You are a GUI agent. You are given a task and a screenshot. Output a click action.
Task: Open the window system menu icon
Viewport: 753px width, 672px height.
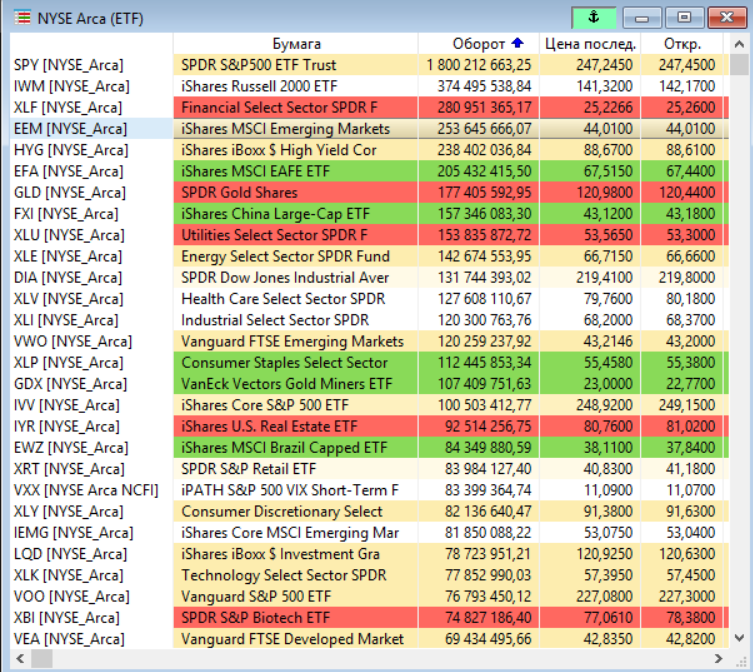coord(22,18)
